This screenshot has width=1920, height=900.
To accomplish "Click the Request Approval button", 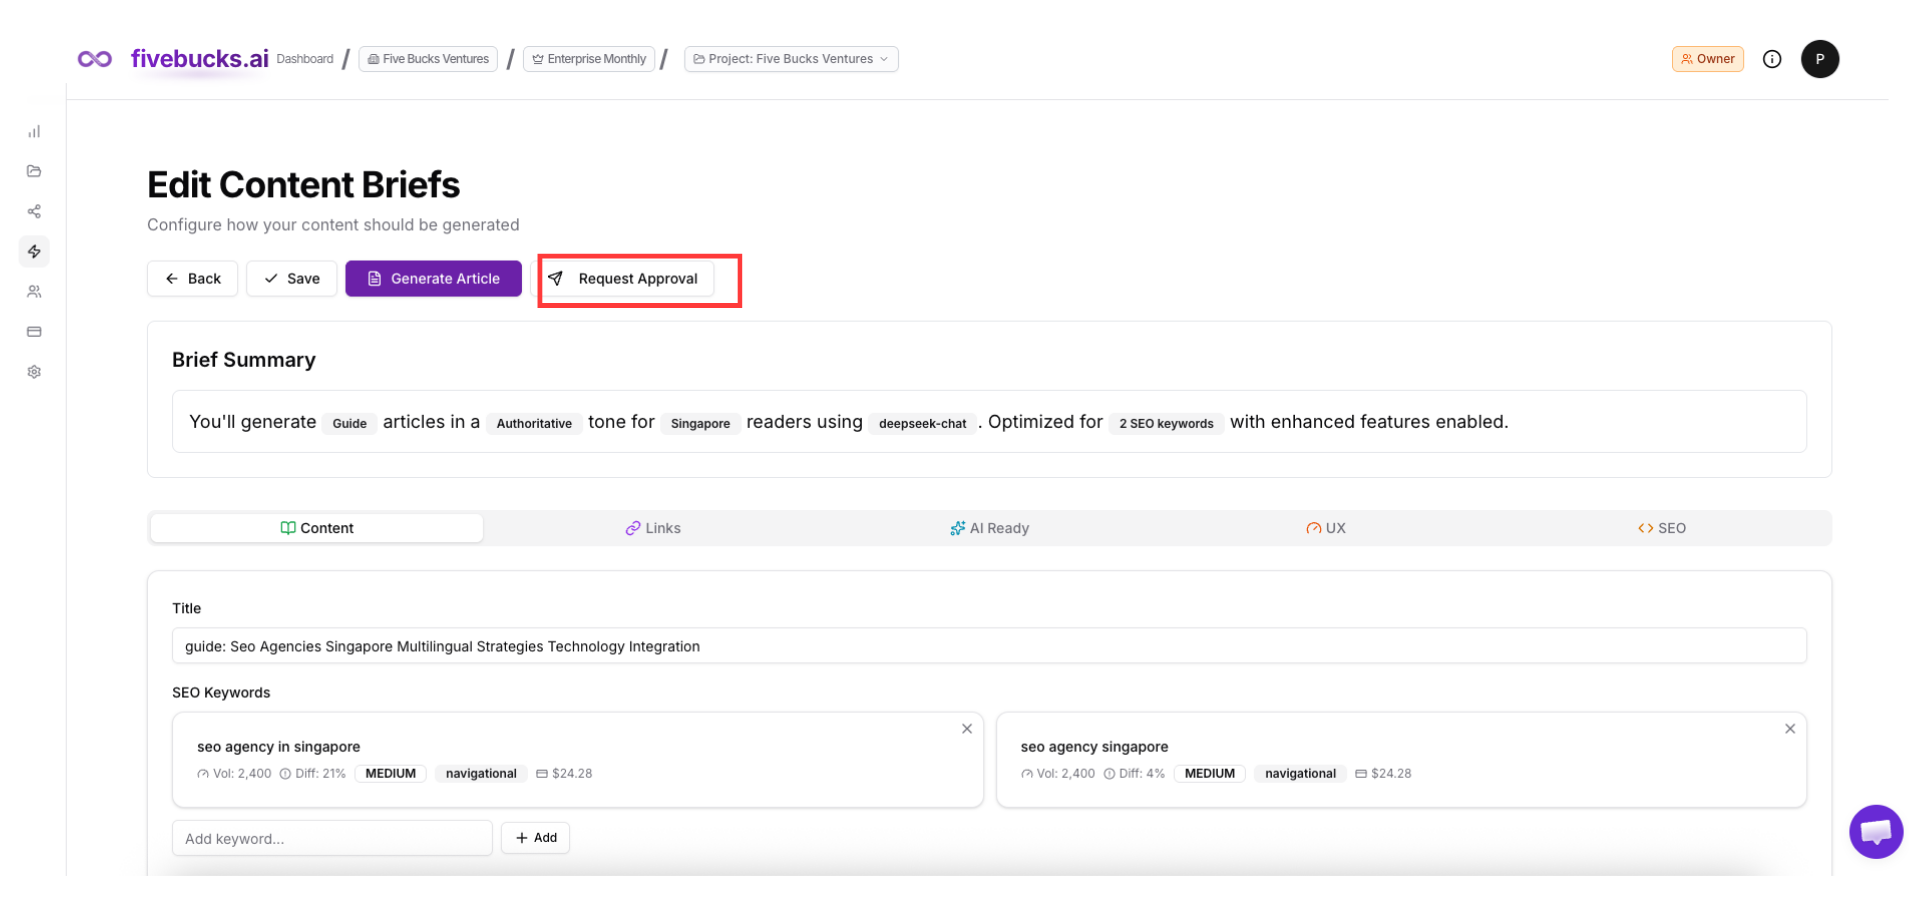I will pyautogui.click(x=637, y=279).
